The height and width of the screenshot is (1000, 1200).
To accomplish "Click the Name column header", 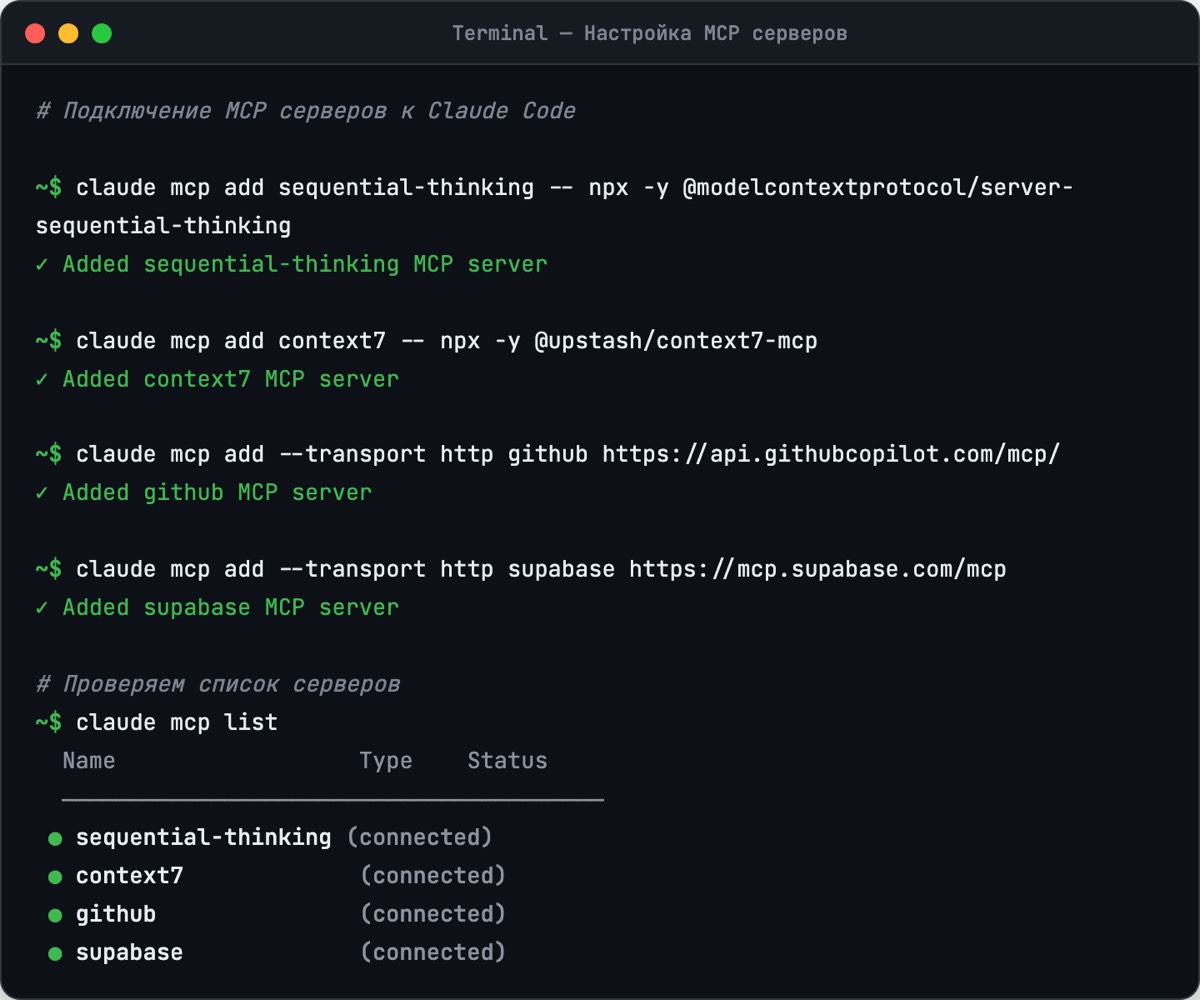I will coord(89,761).
